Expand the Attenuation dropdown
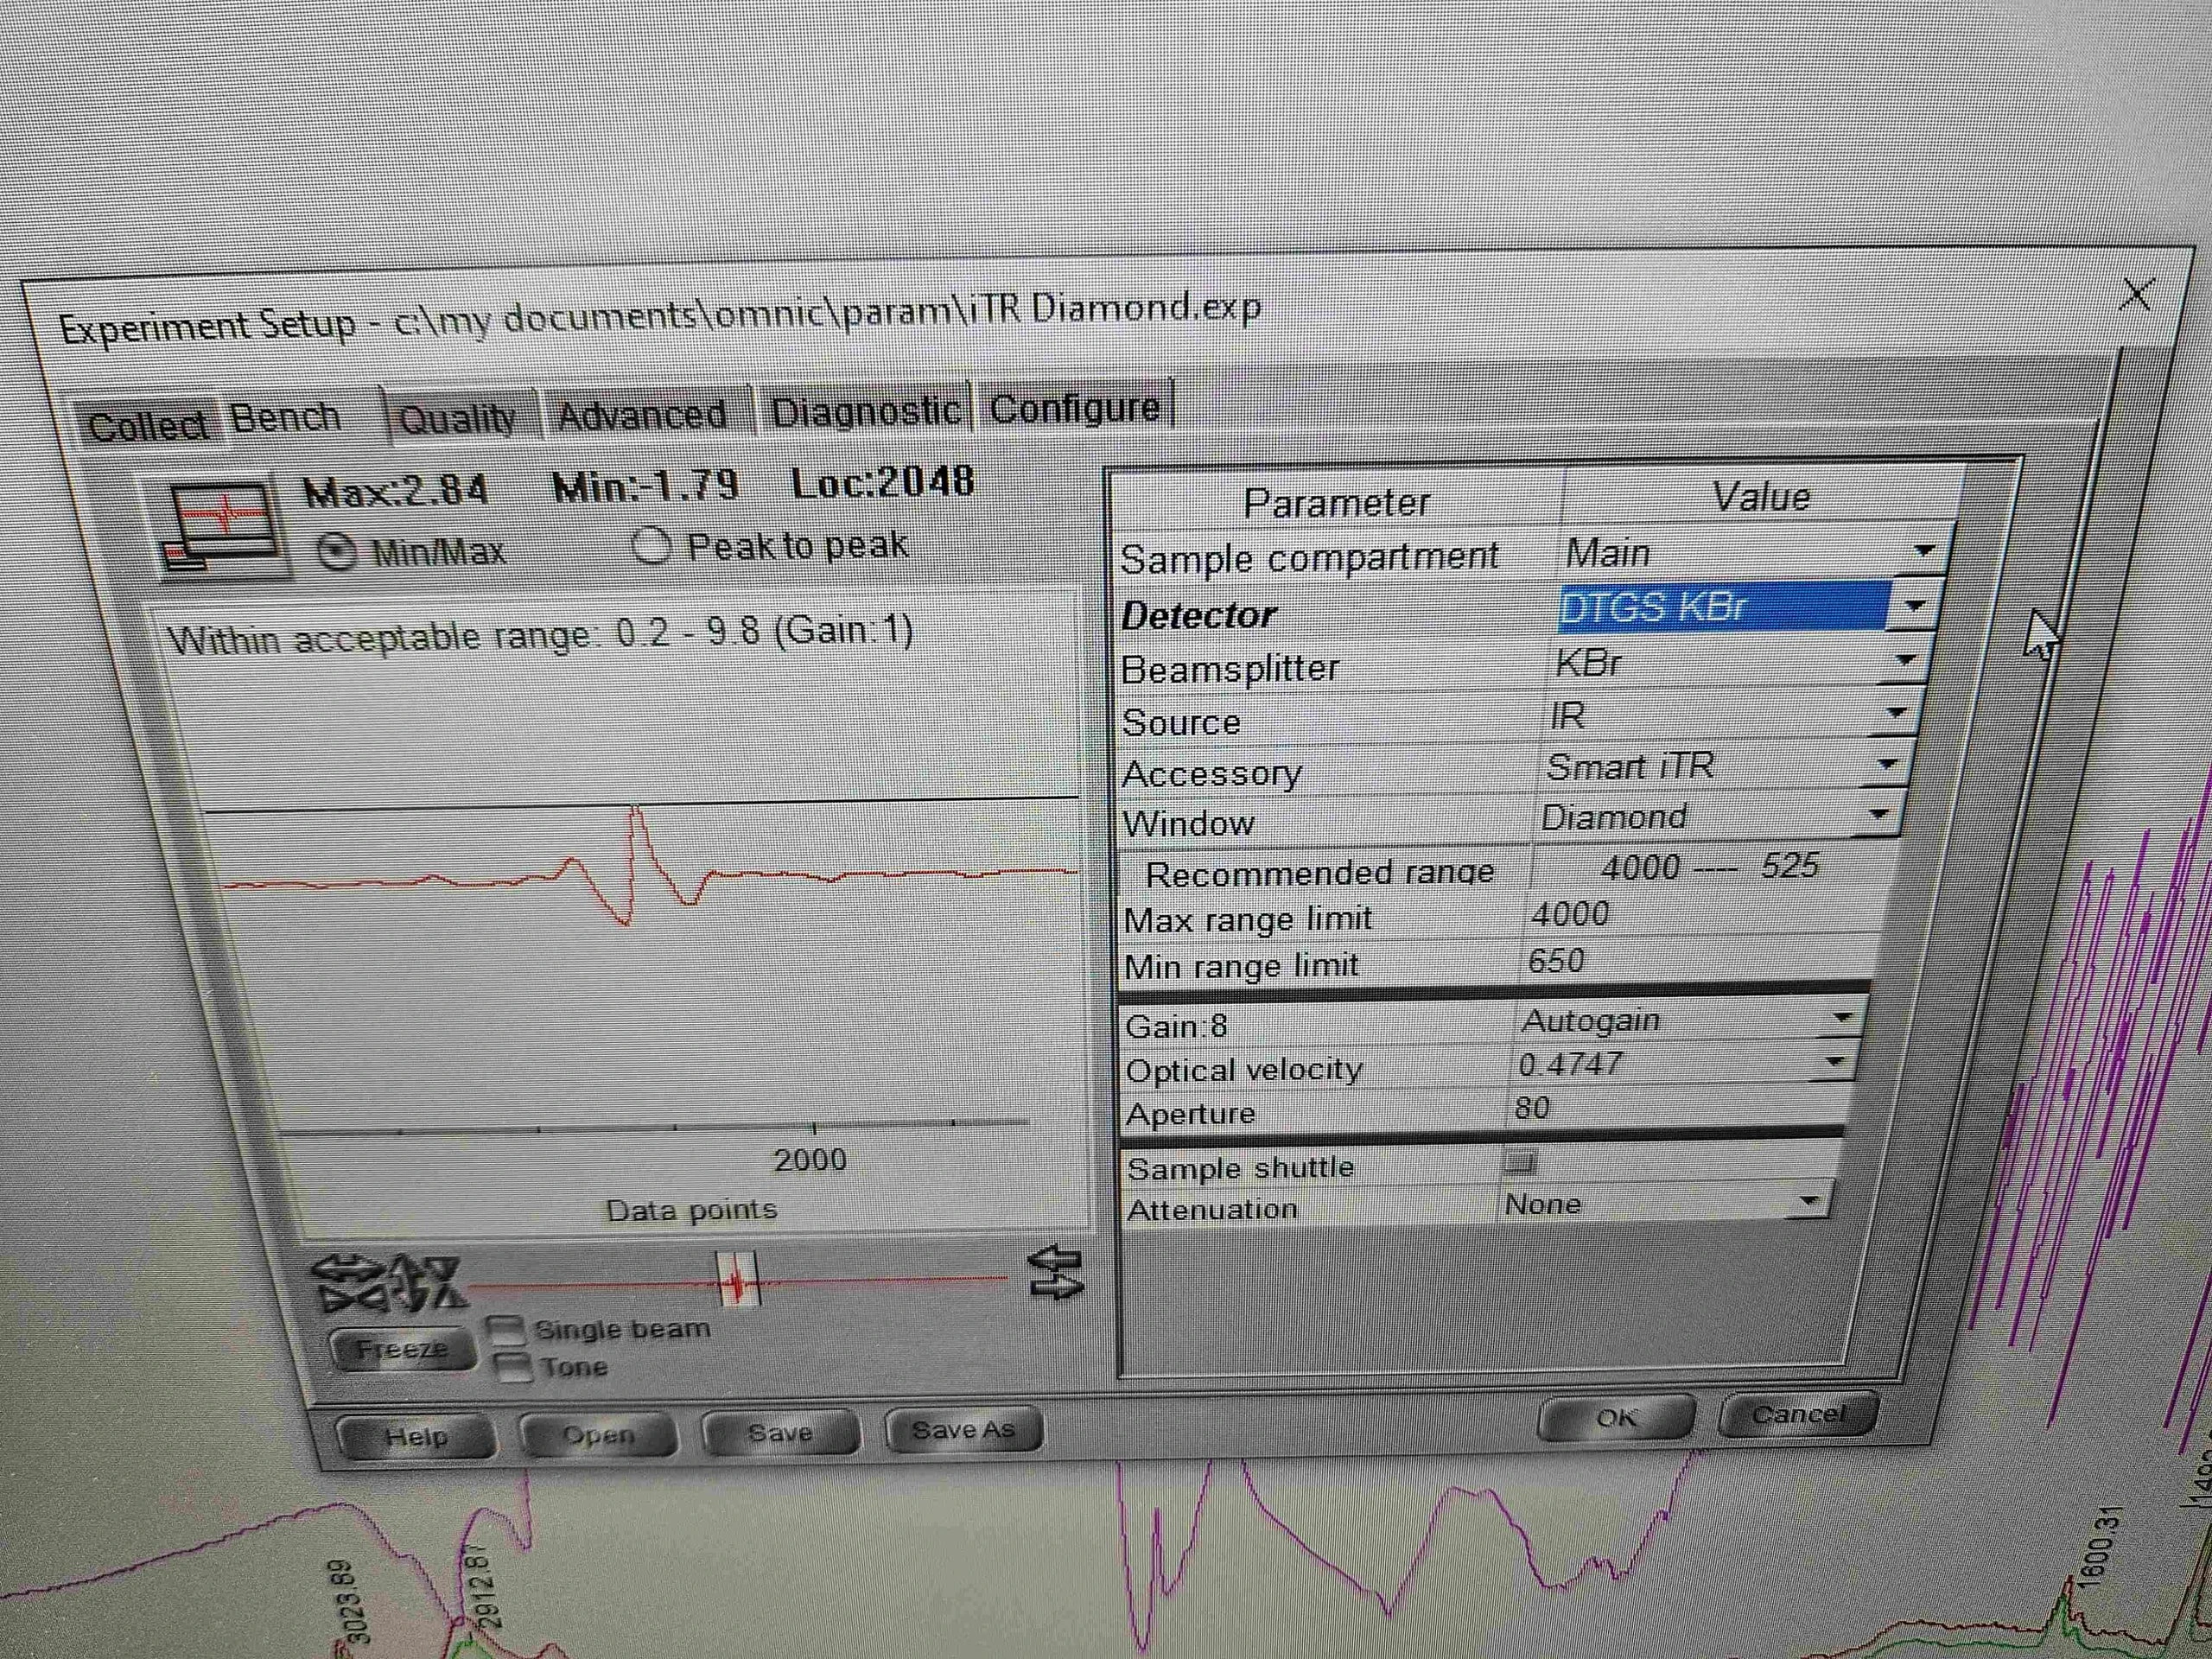 point(1809,1201)
